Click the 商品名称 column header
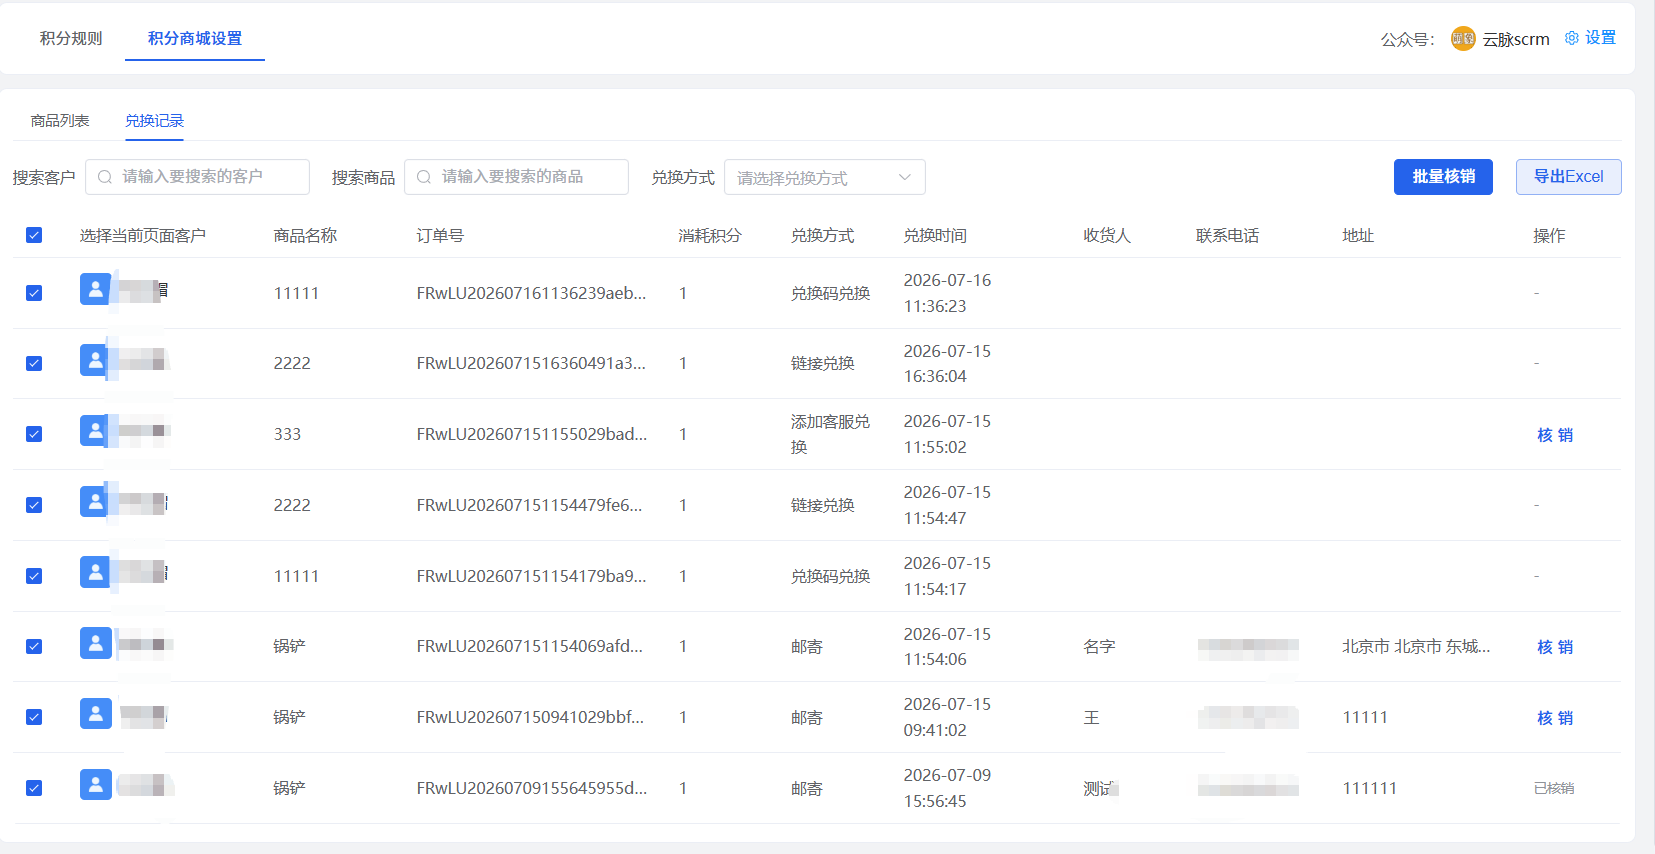 click(x=305, y=235)
